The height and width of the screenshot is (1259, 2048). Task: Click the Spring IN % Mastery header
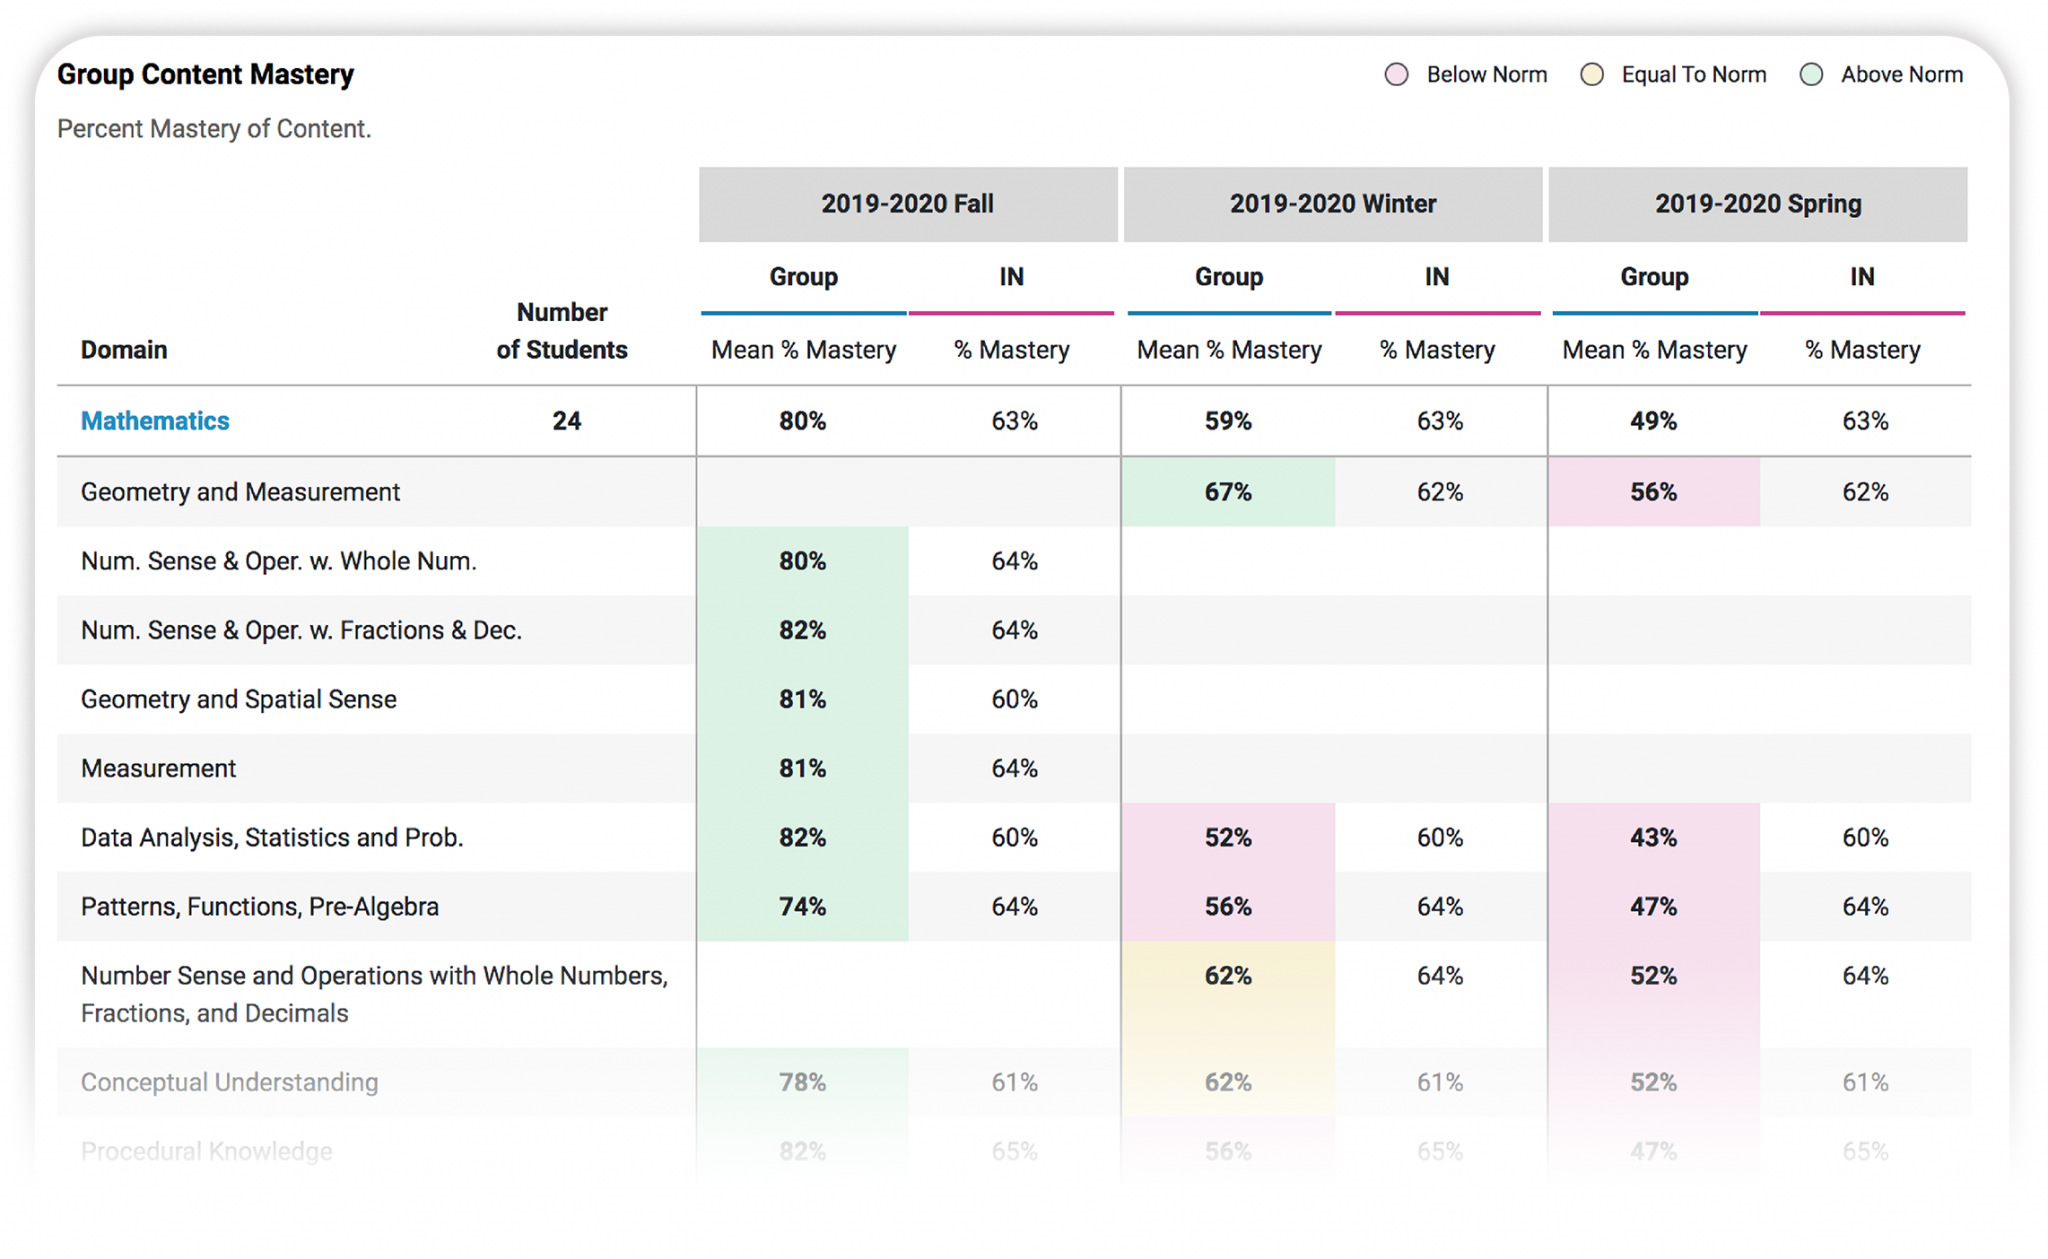(x=1862, y=350)
